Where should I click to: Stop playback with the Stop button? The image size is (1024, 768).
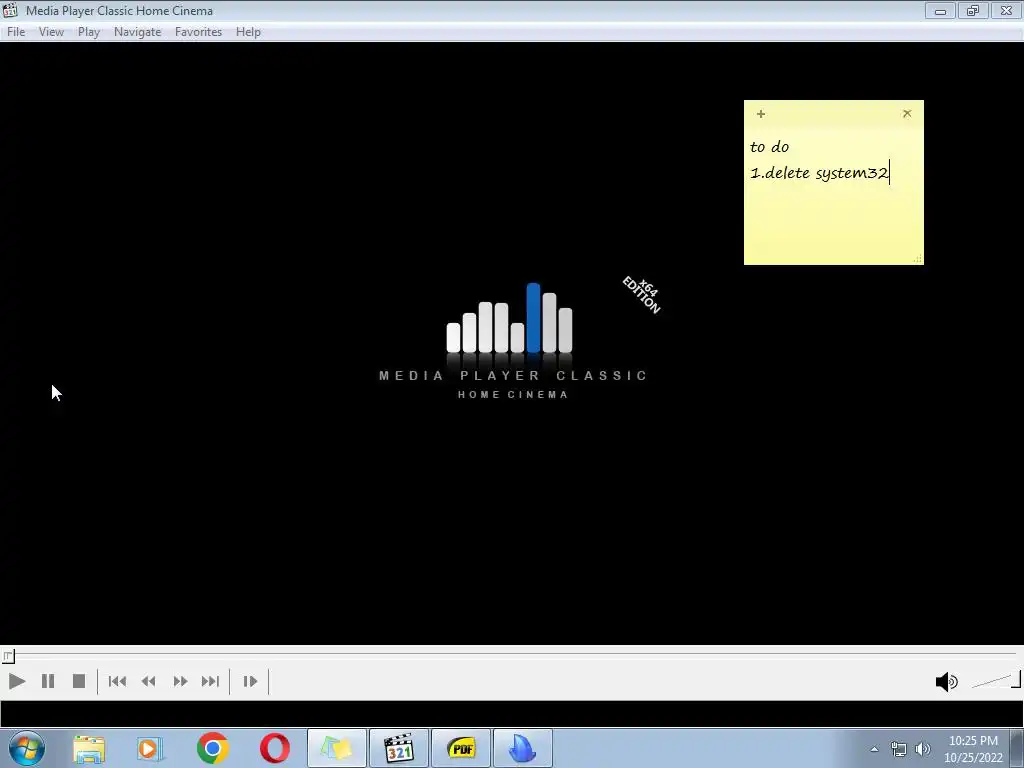tap(79, 681)
